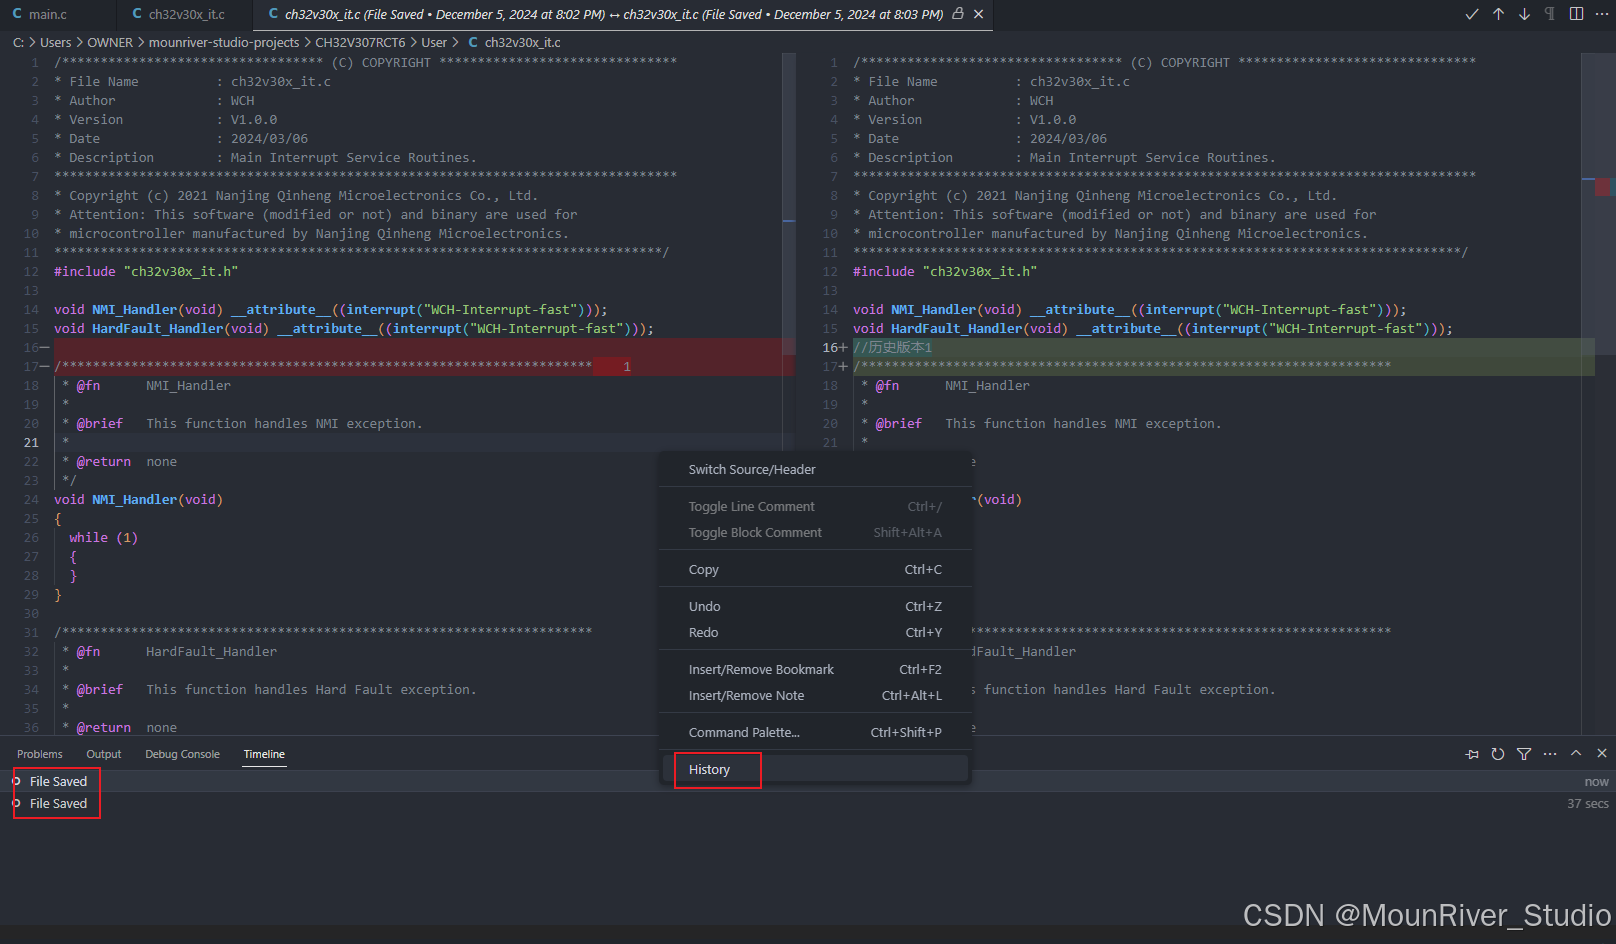The image size is (1616, 944).
Task: Select the first File Saved timeline entry
Action: coord(808,781)
